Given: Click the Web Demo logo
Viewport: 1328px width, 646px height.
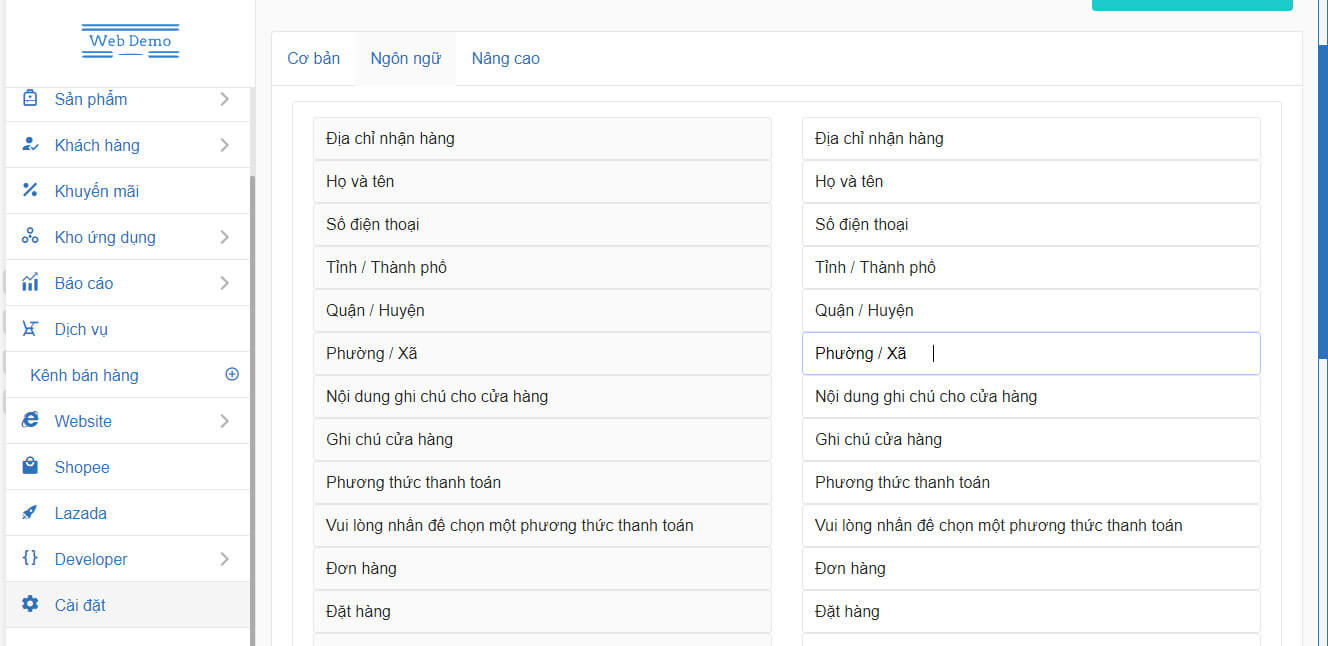Looking at the screenshot, I should [x=130, y=41].
